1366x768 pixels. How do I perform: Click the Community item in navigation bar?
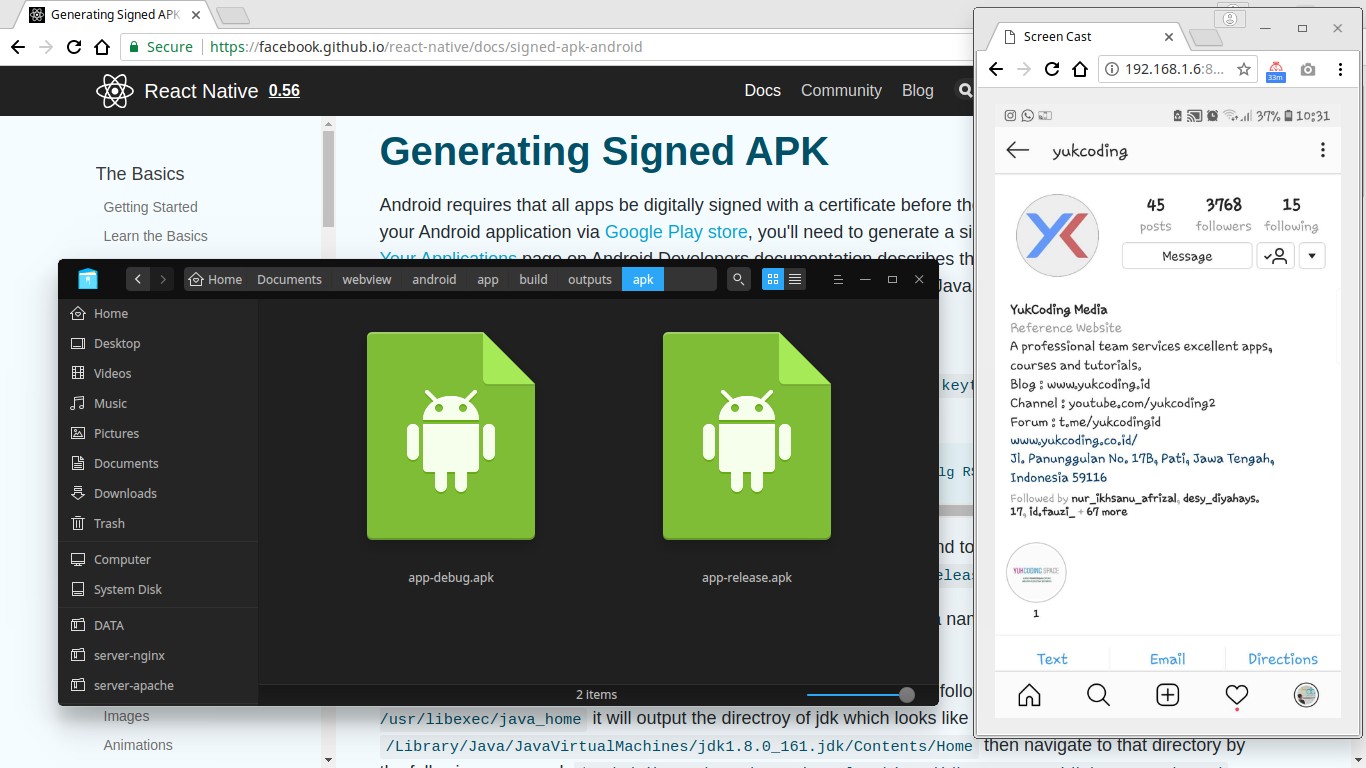841,90
